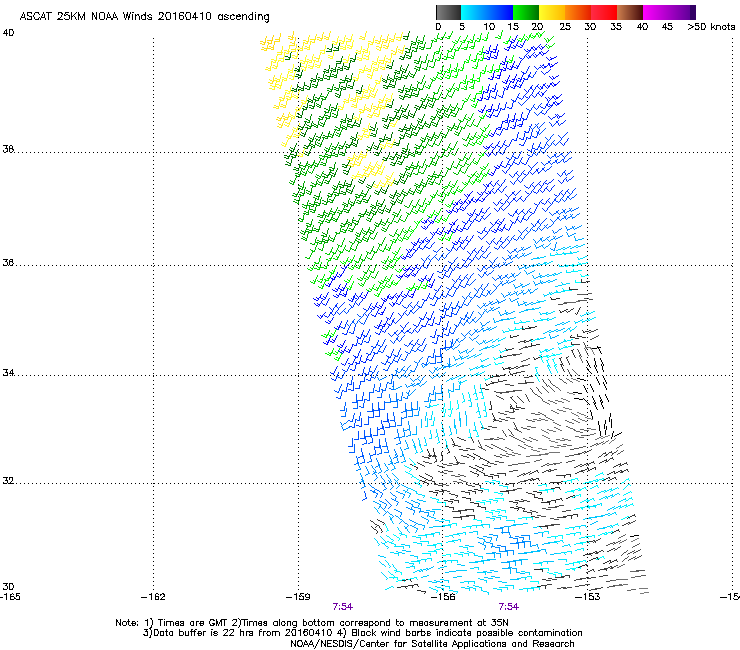
Task: Click the note "Data buffer is 22 hrs from 20160410"
Action: (x=243, y=633)
